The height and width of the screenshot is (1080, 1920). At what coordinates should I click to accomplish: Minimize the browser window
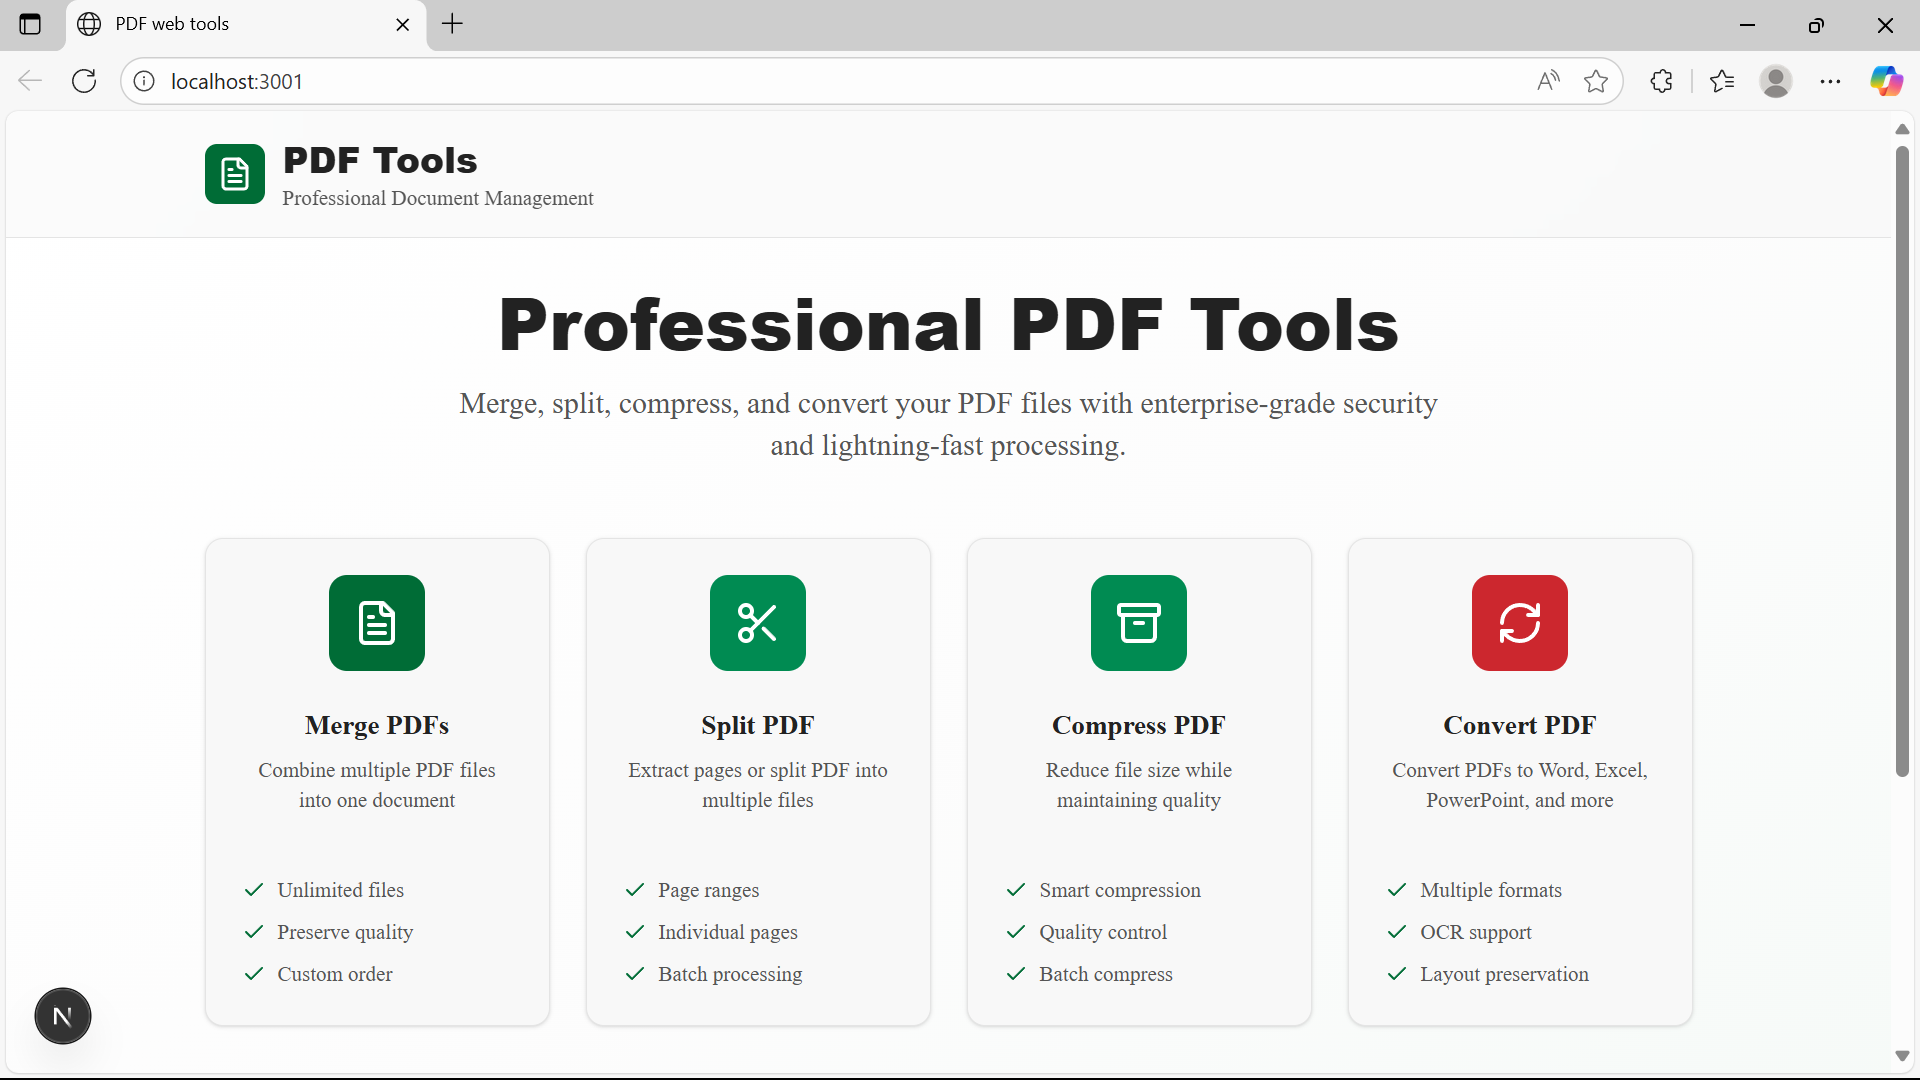pyautogui.click(x=1748, y=24)
